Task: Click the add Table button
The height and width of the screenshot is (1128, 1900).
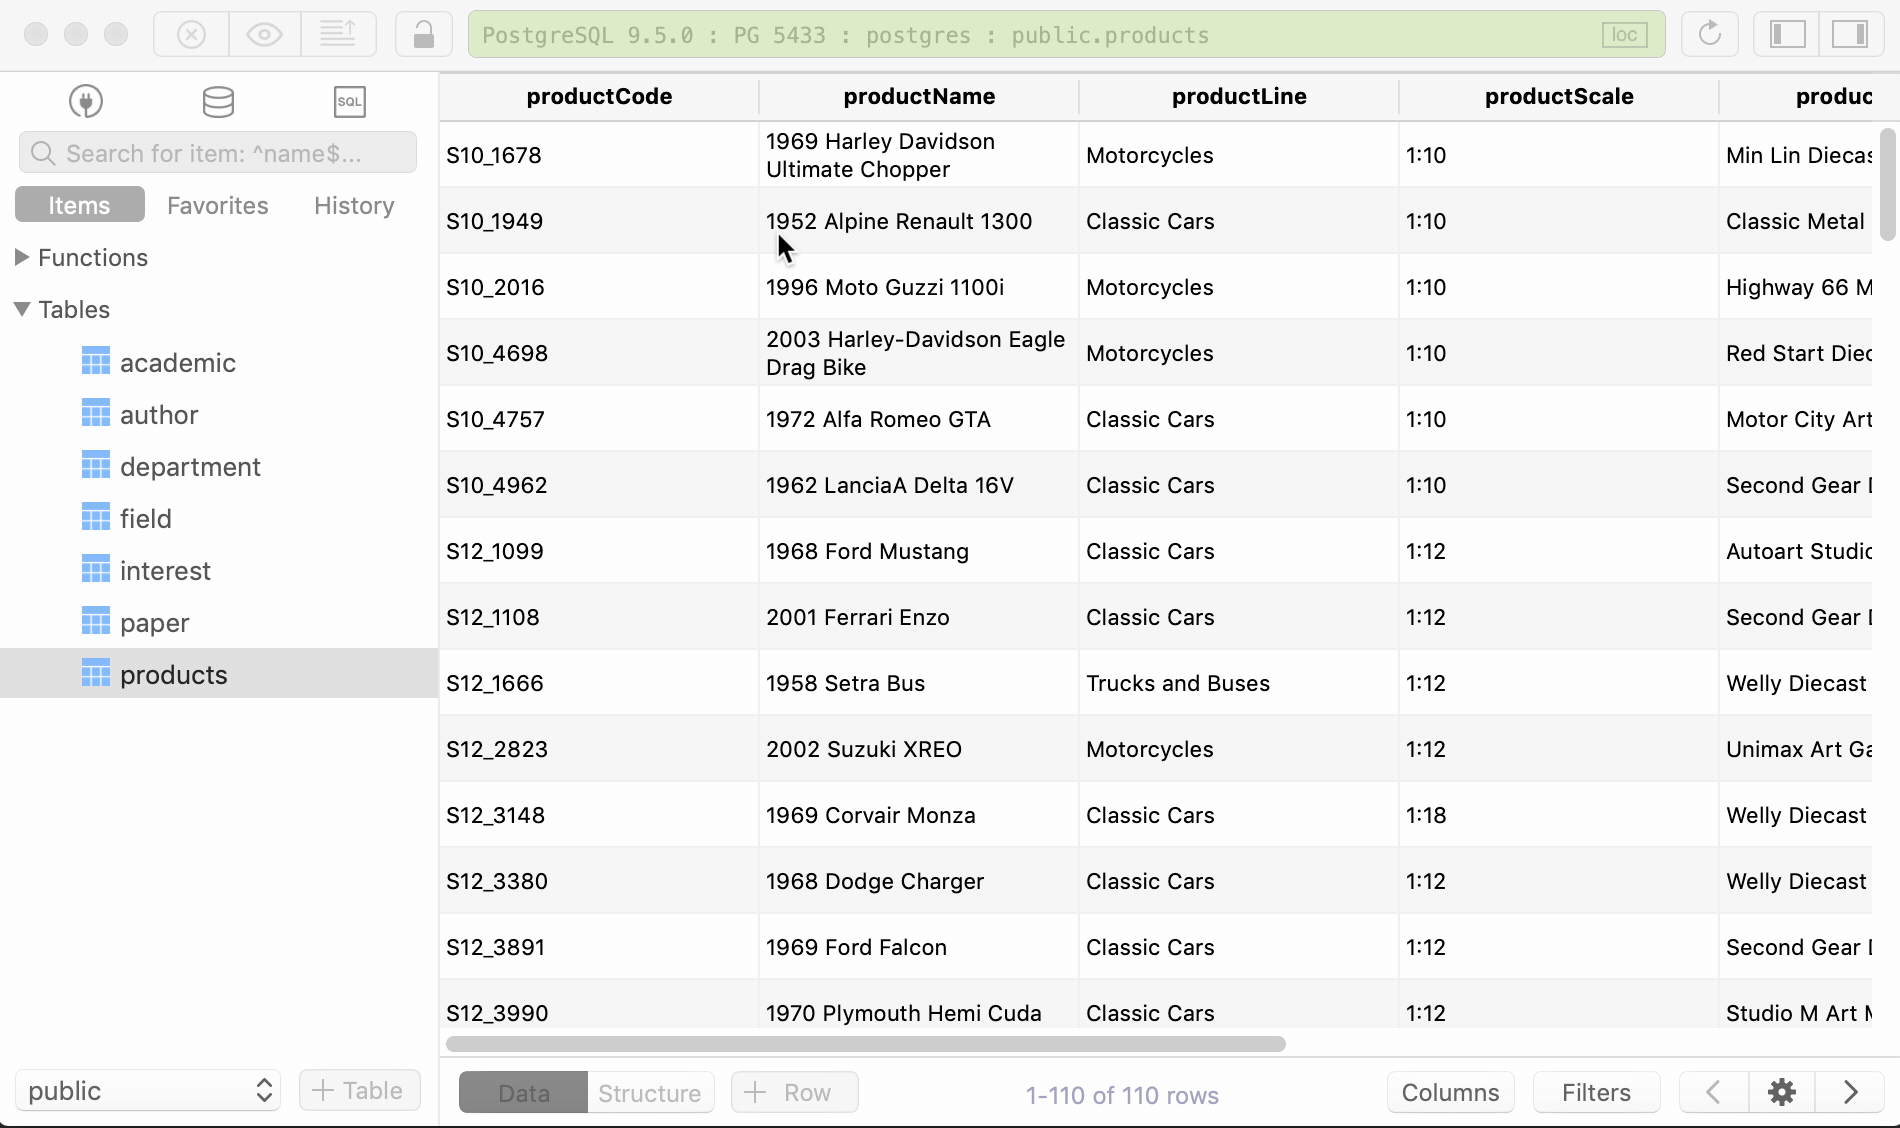Action: [359, 1090]
